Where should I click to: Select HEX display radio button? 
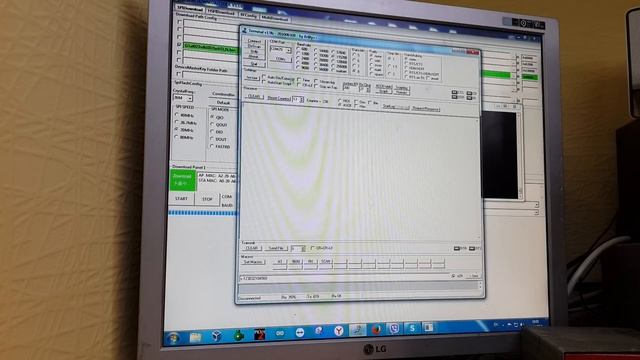pos(340,100)
